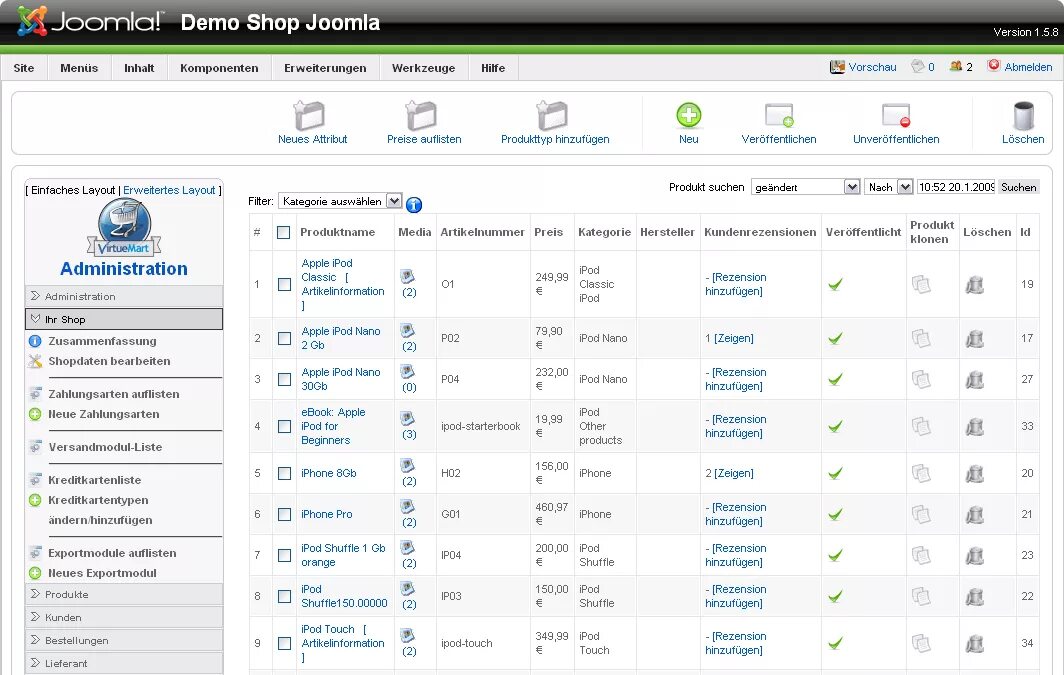Open the Apple iPod Nano 2 Gb product link

click(x=341, y=338)
